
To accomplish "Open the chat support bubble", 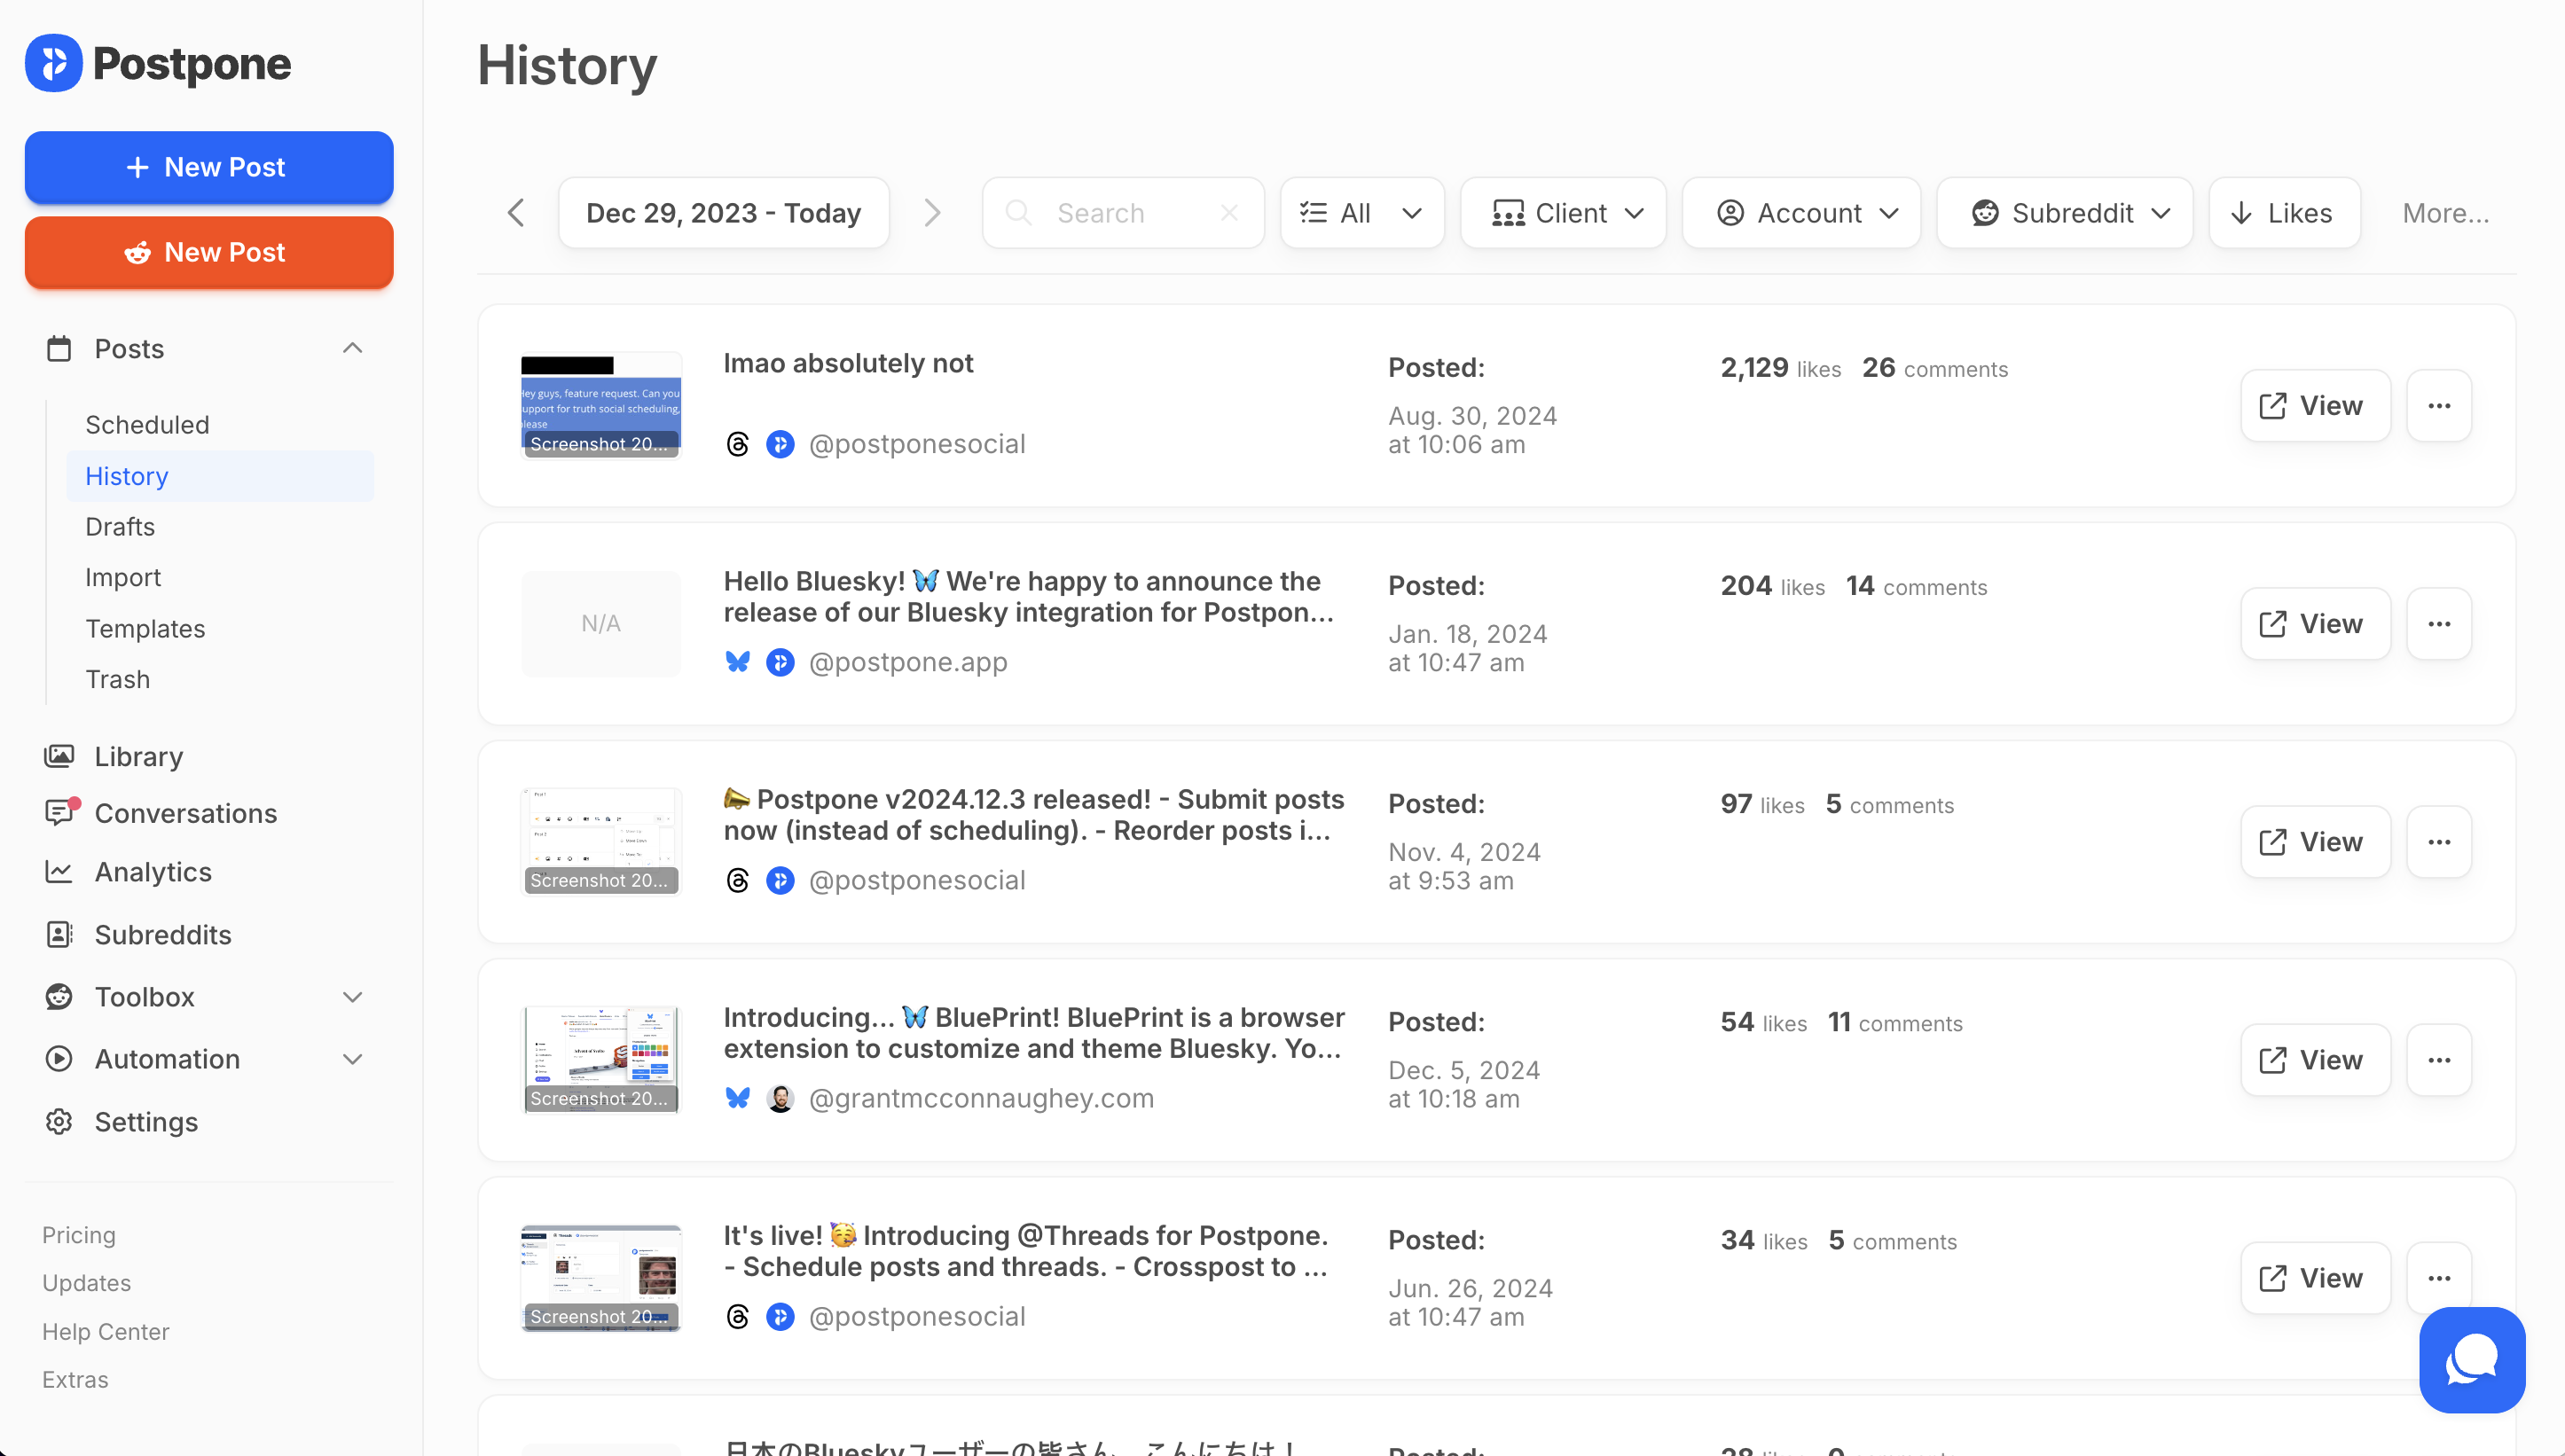I will click(2471, 1359).
